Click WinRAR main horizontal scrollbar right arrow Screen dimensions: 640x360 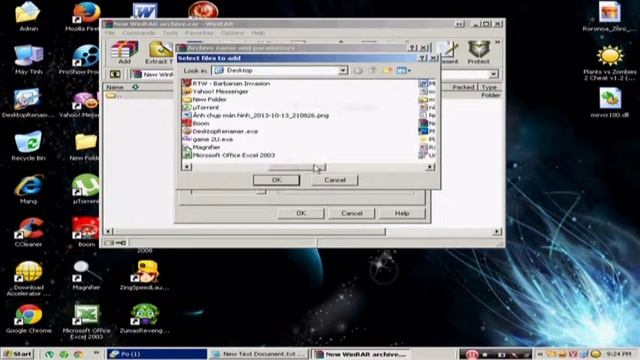point(497,231)
